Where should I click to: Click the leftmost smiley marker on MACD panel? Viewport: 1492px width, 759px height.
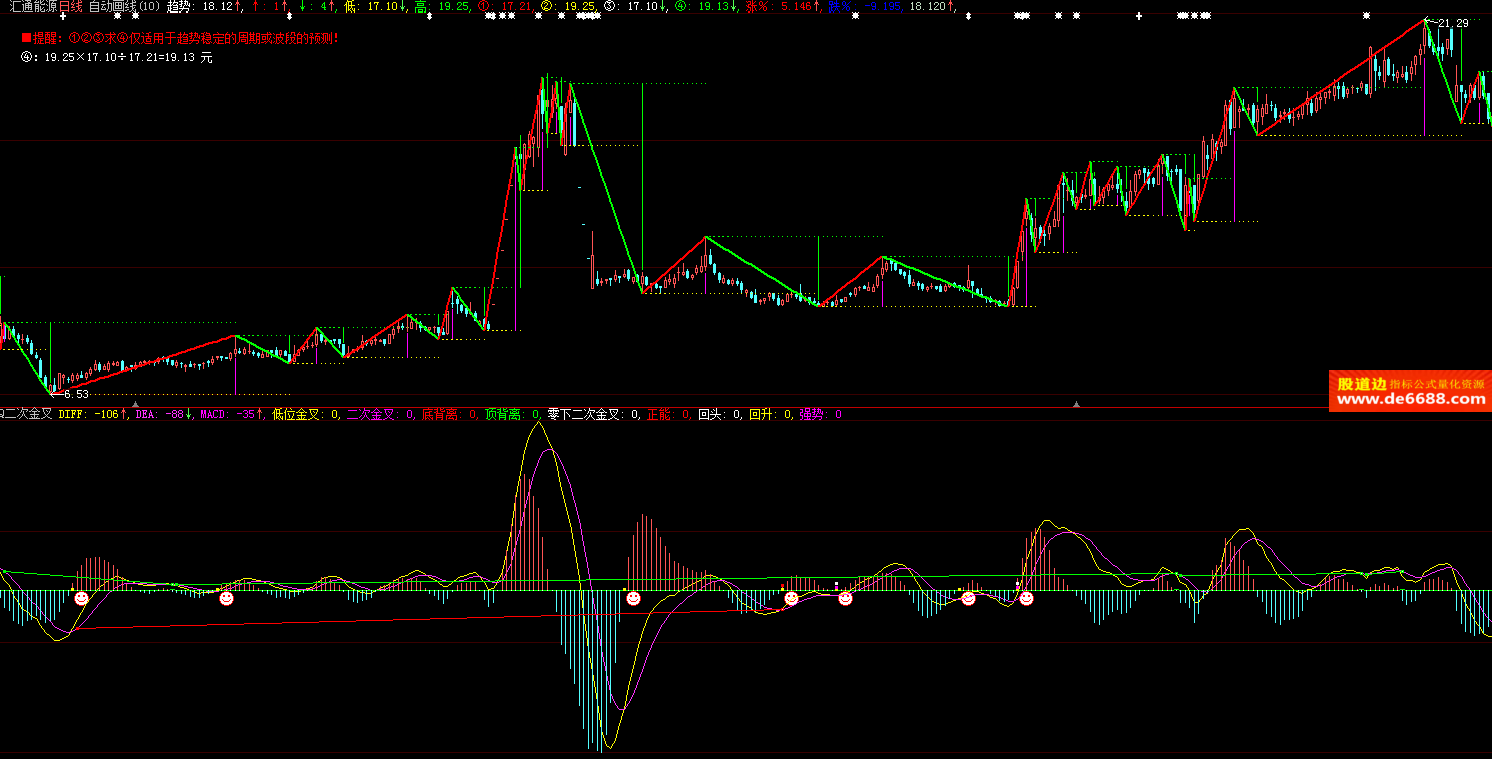click(x=81, y=598)
